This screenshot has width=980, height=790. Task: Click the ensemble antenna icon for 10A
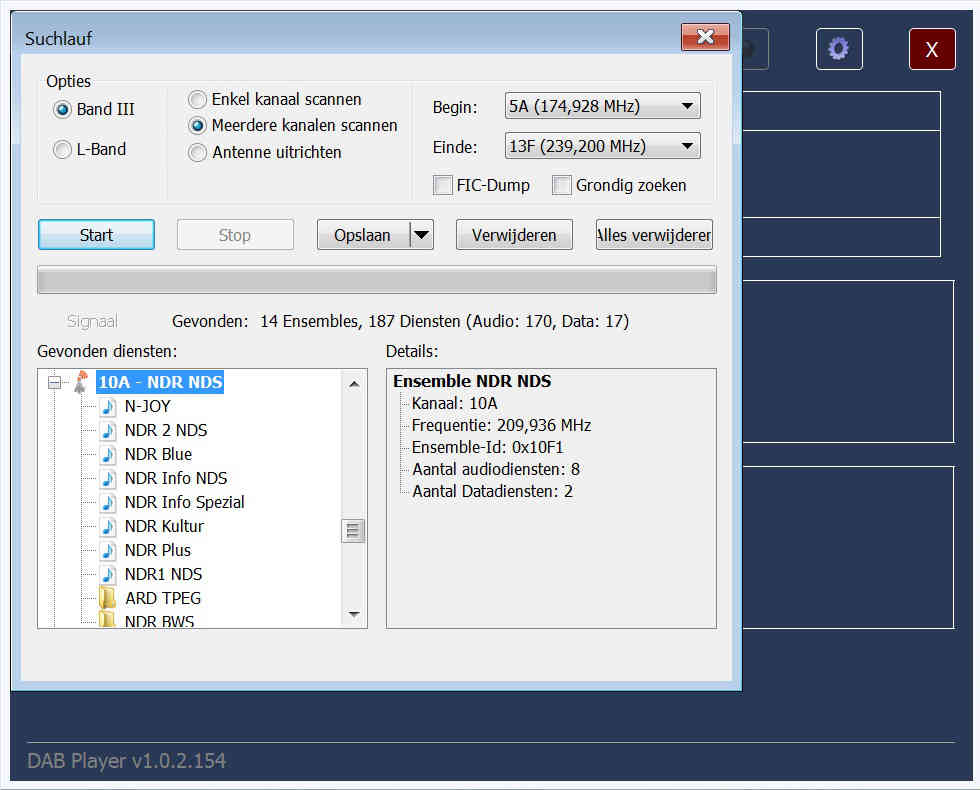click(x=81, y=382)
